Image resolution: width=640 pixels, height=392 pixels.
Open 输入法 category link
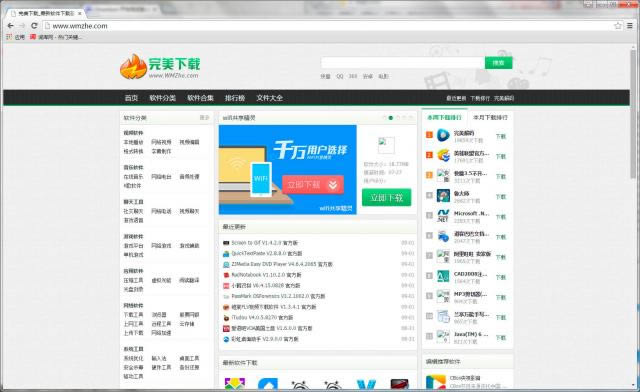[x=159, y=358]
